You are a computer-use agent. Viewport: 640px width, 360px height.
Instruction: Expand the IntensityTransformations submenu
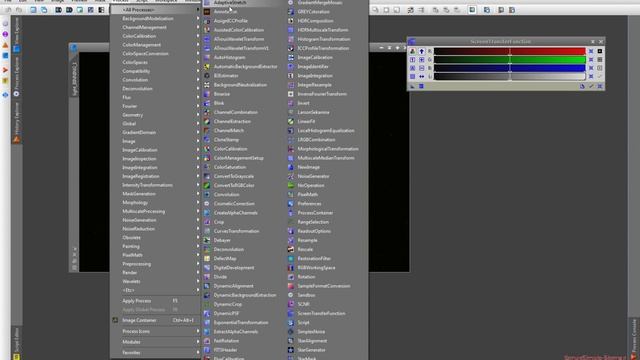[156, 185]
